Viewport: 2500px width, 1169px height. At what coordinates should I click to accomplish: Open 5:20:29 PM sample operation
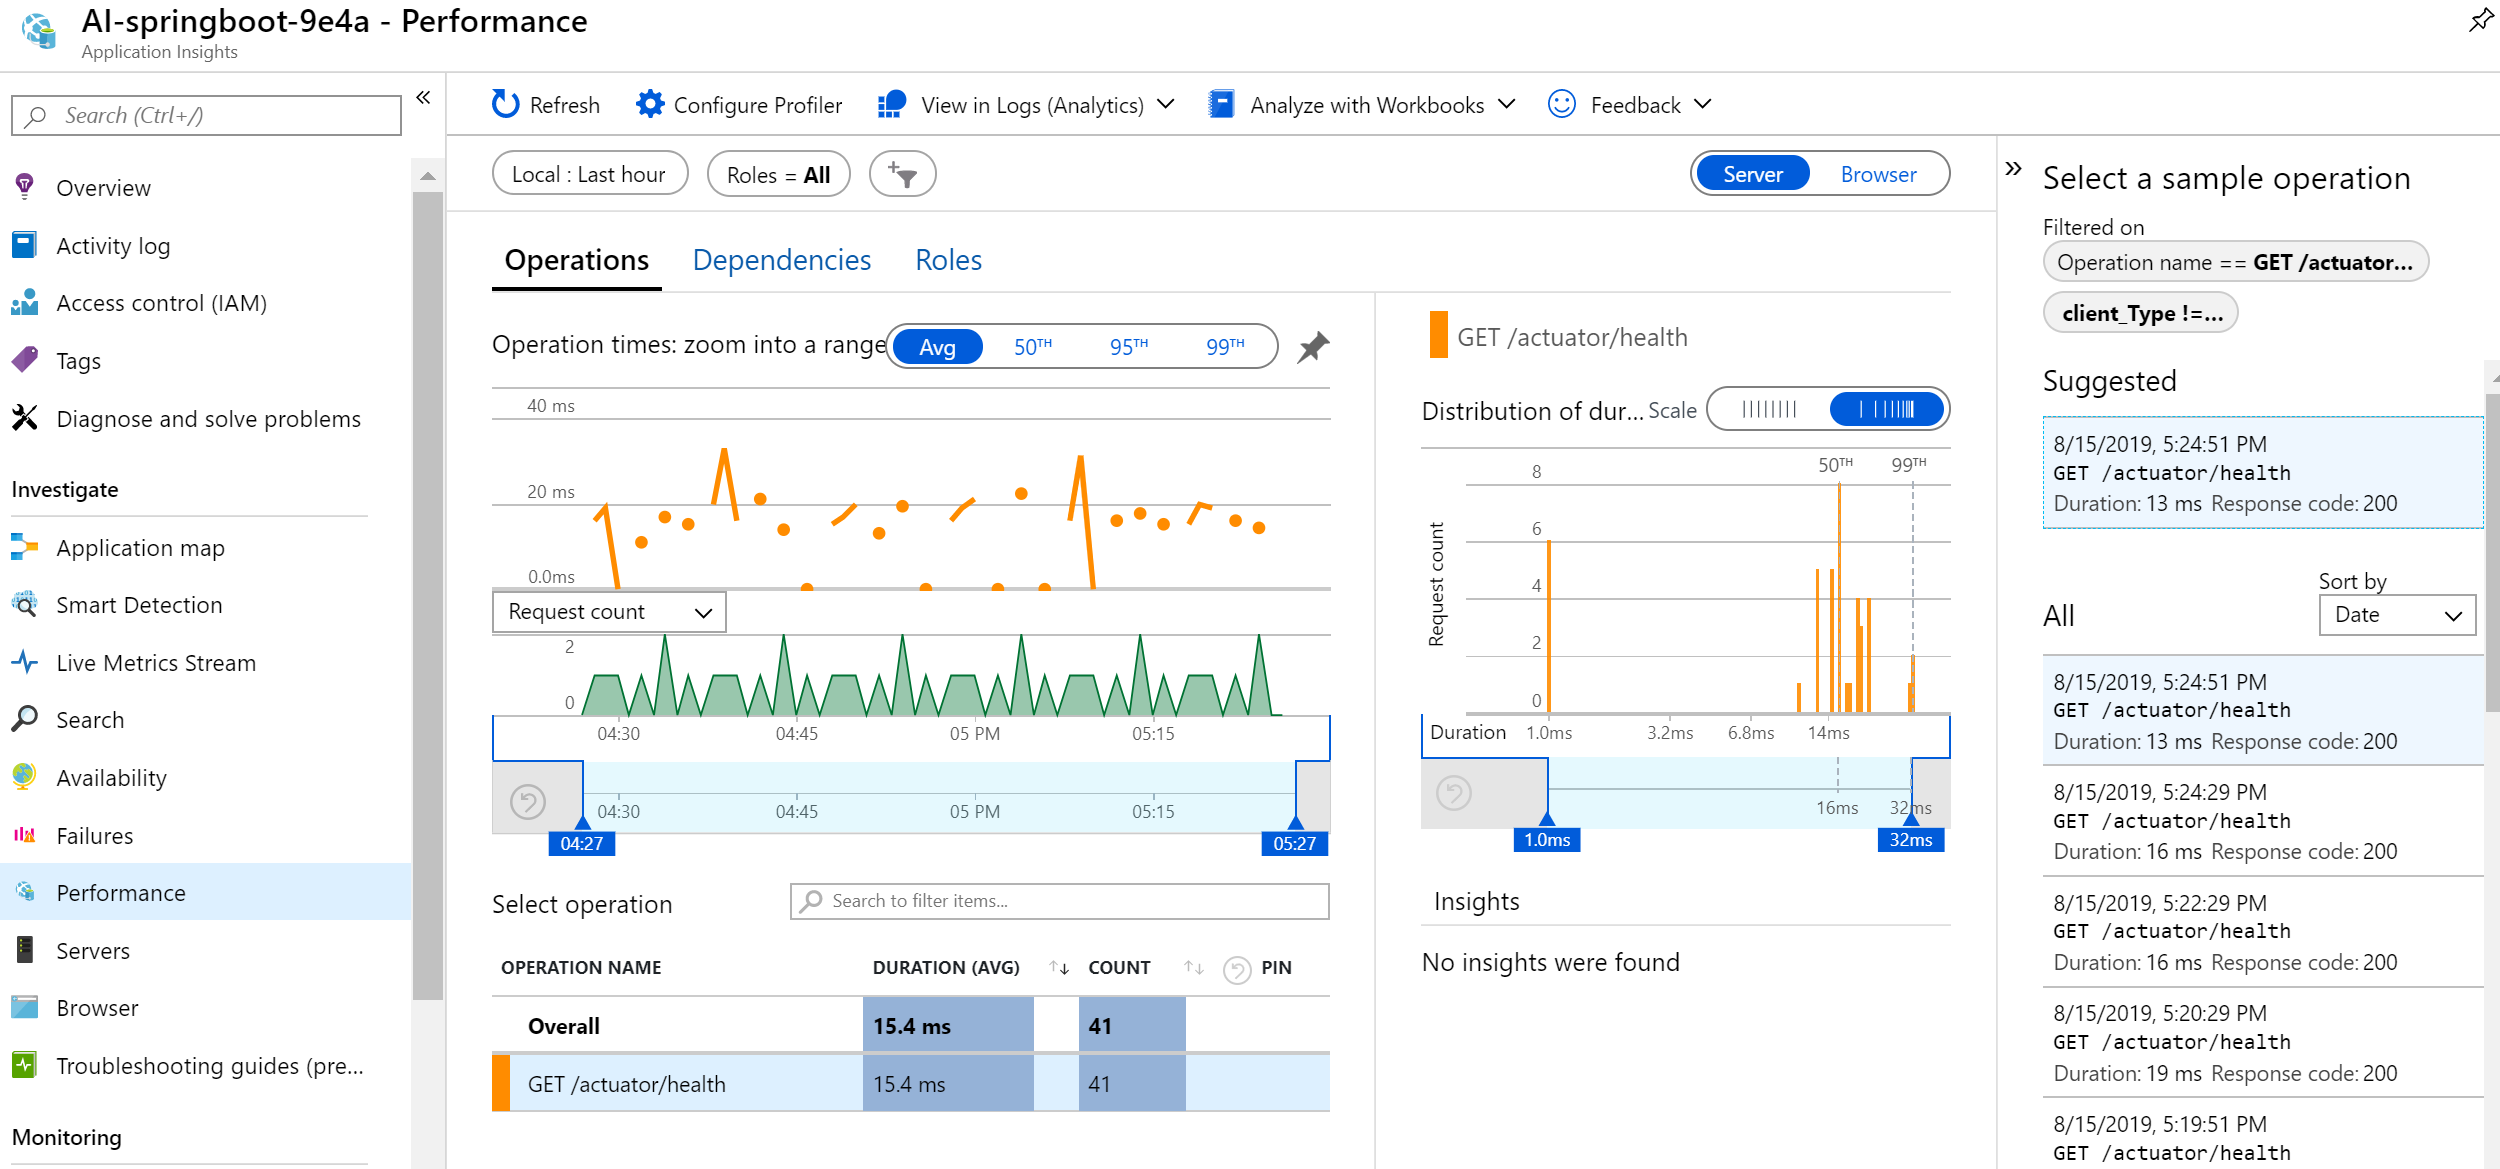click(2263, 1043)
